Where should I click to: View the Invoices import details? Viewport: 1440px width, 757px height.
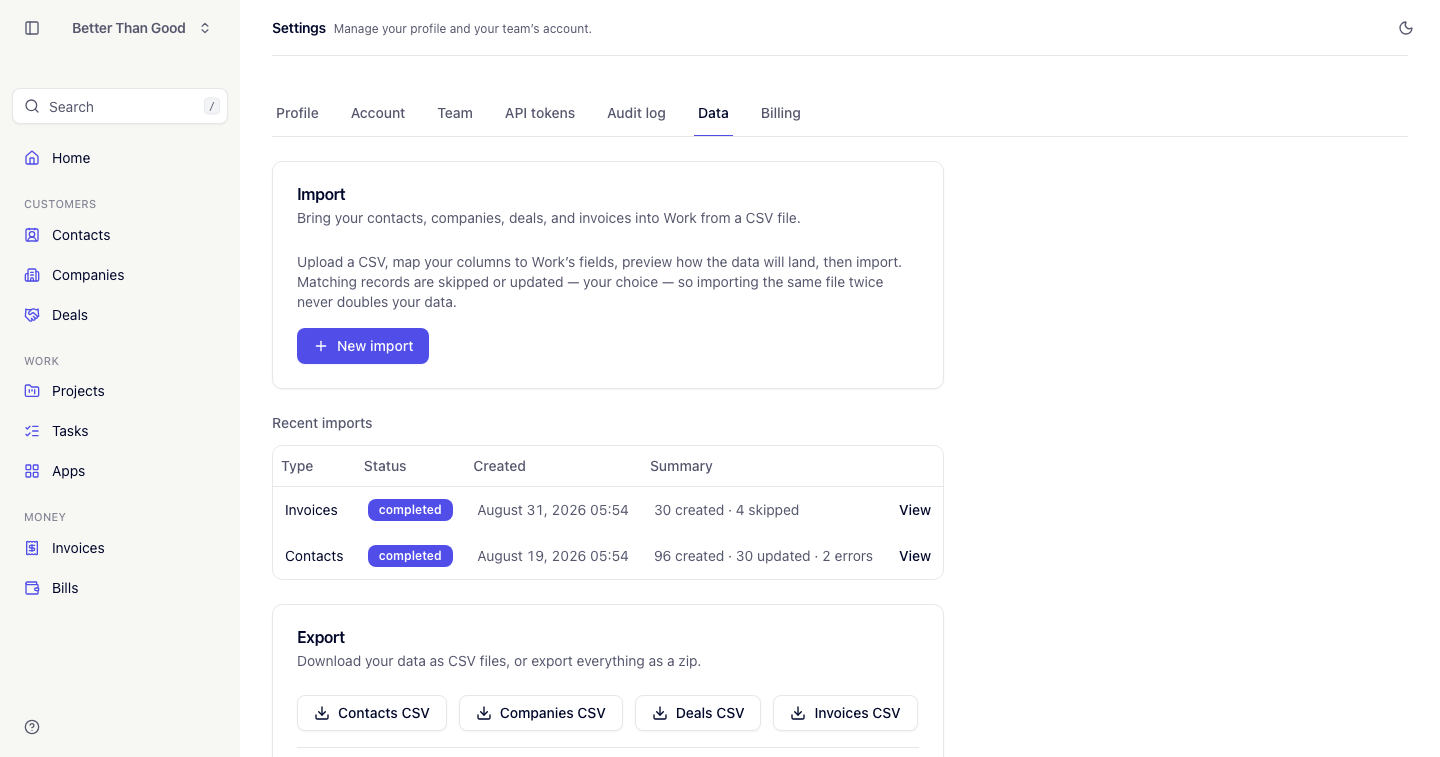pos(915,510)
